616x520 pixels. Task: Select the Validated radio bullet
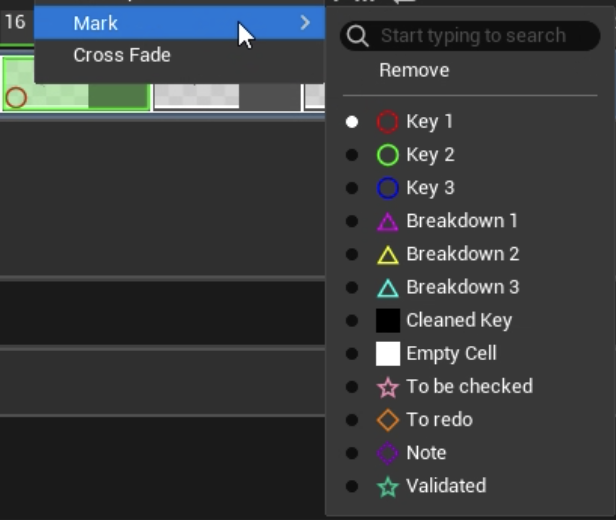(352, 486)
